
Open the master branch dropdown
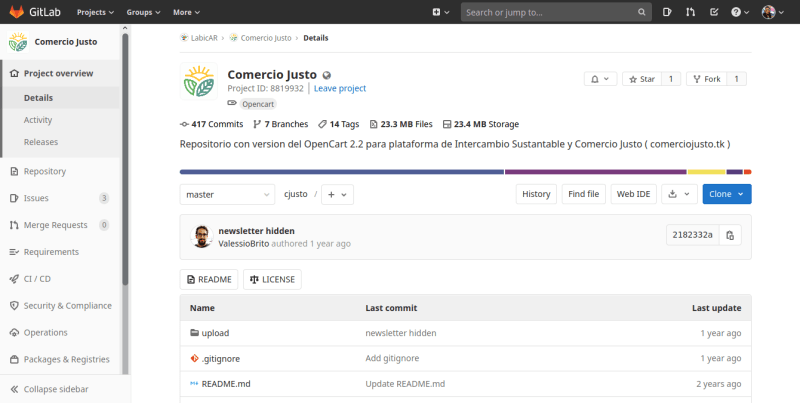[x=227, y=194]
